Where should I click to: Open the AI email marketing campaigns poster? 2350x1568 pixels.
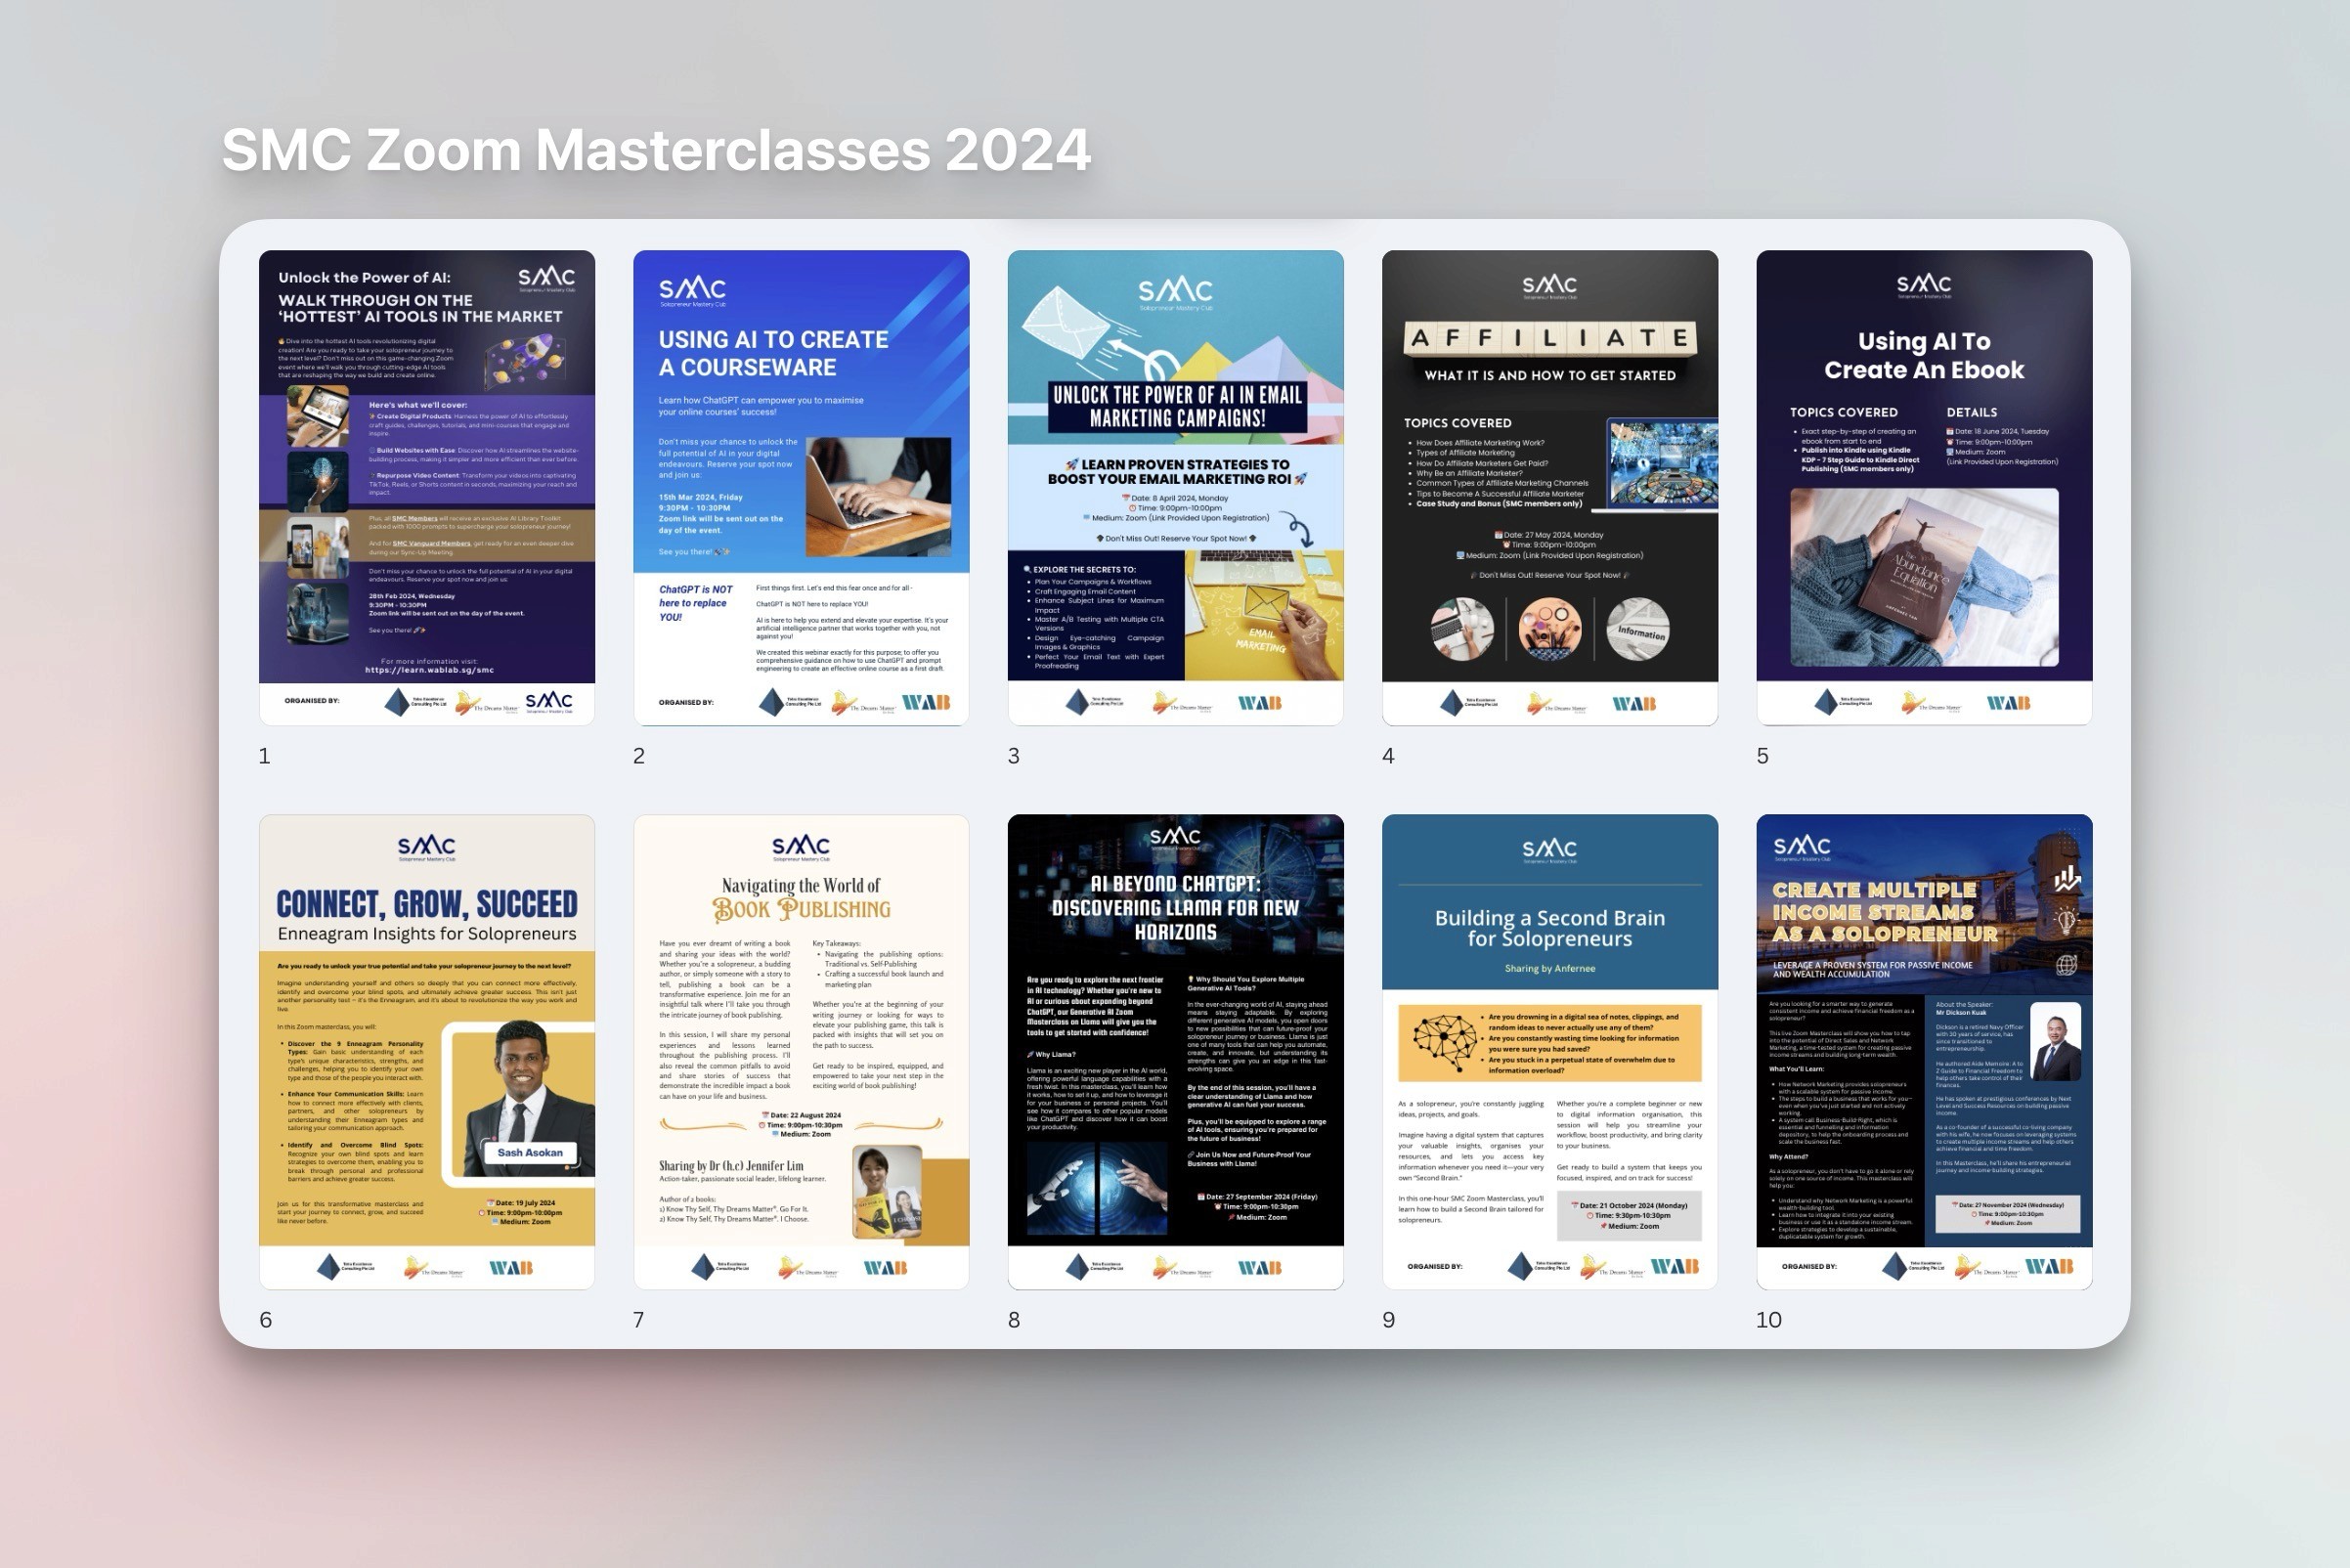[x=1175, y=487]
